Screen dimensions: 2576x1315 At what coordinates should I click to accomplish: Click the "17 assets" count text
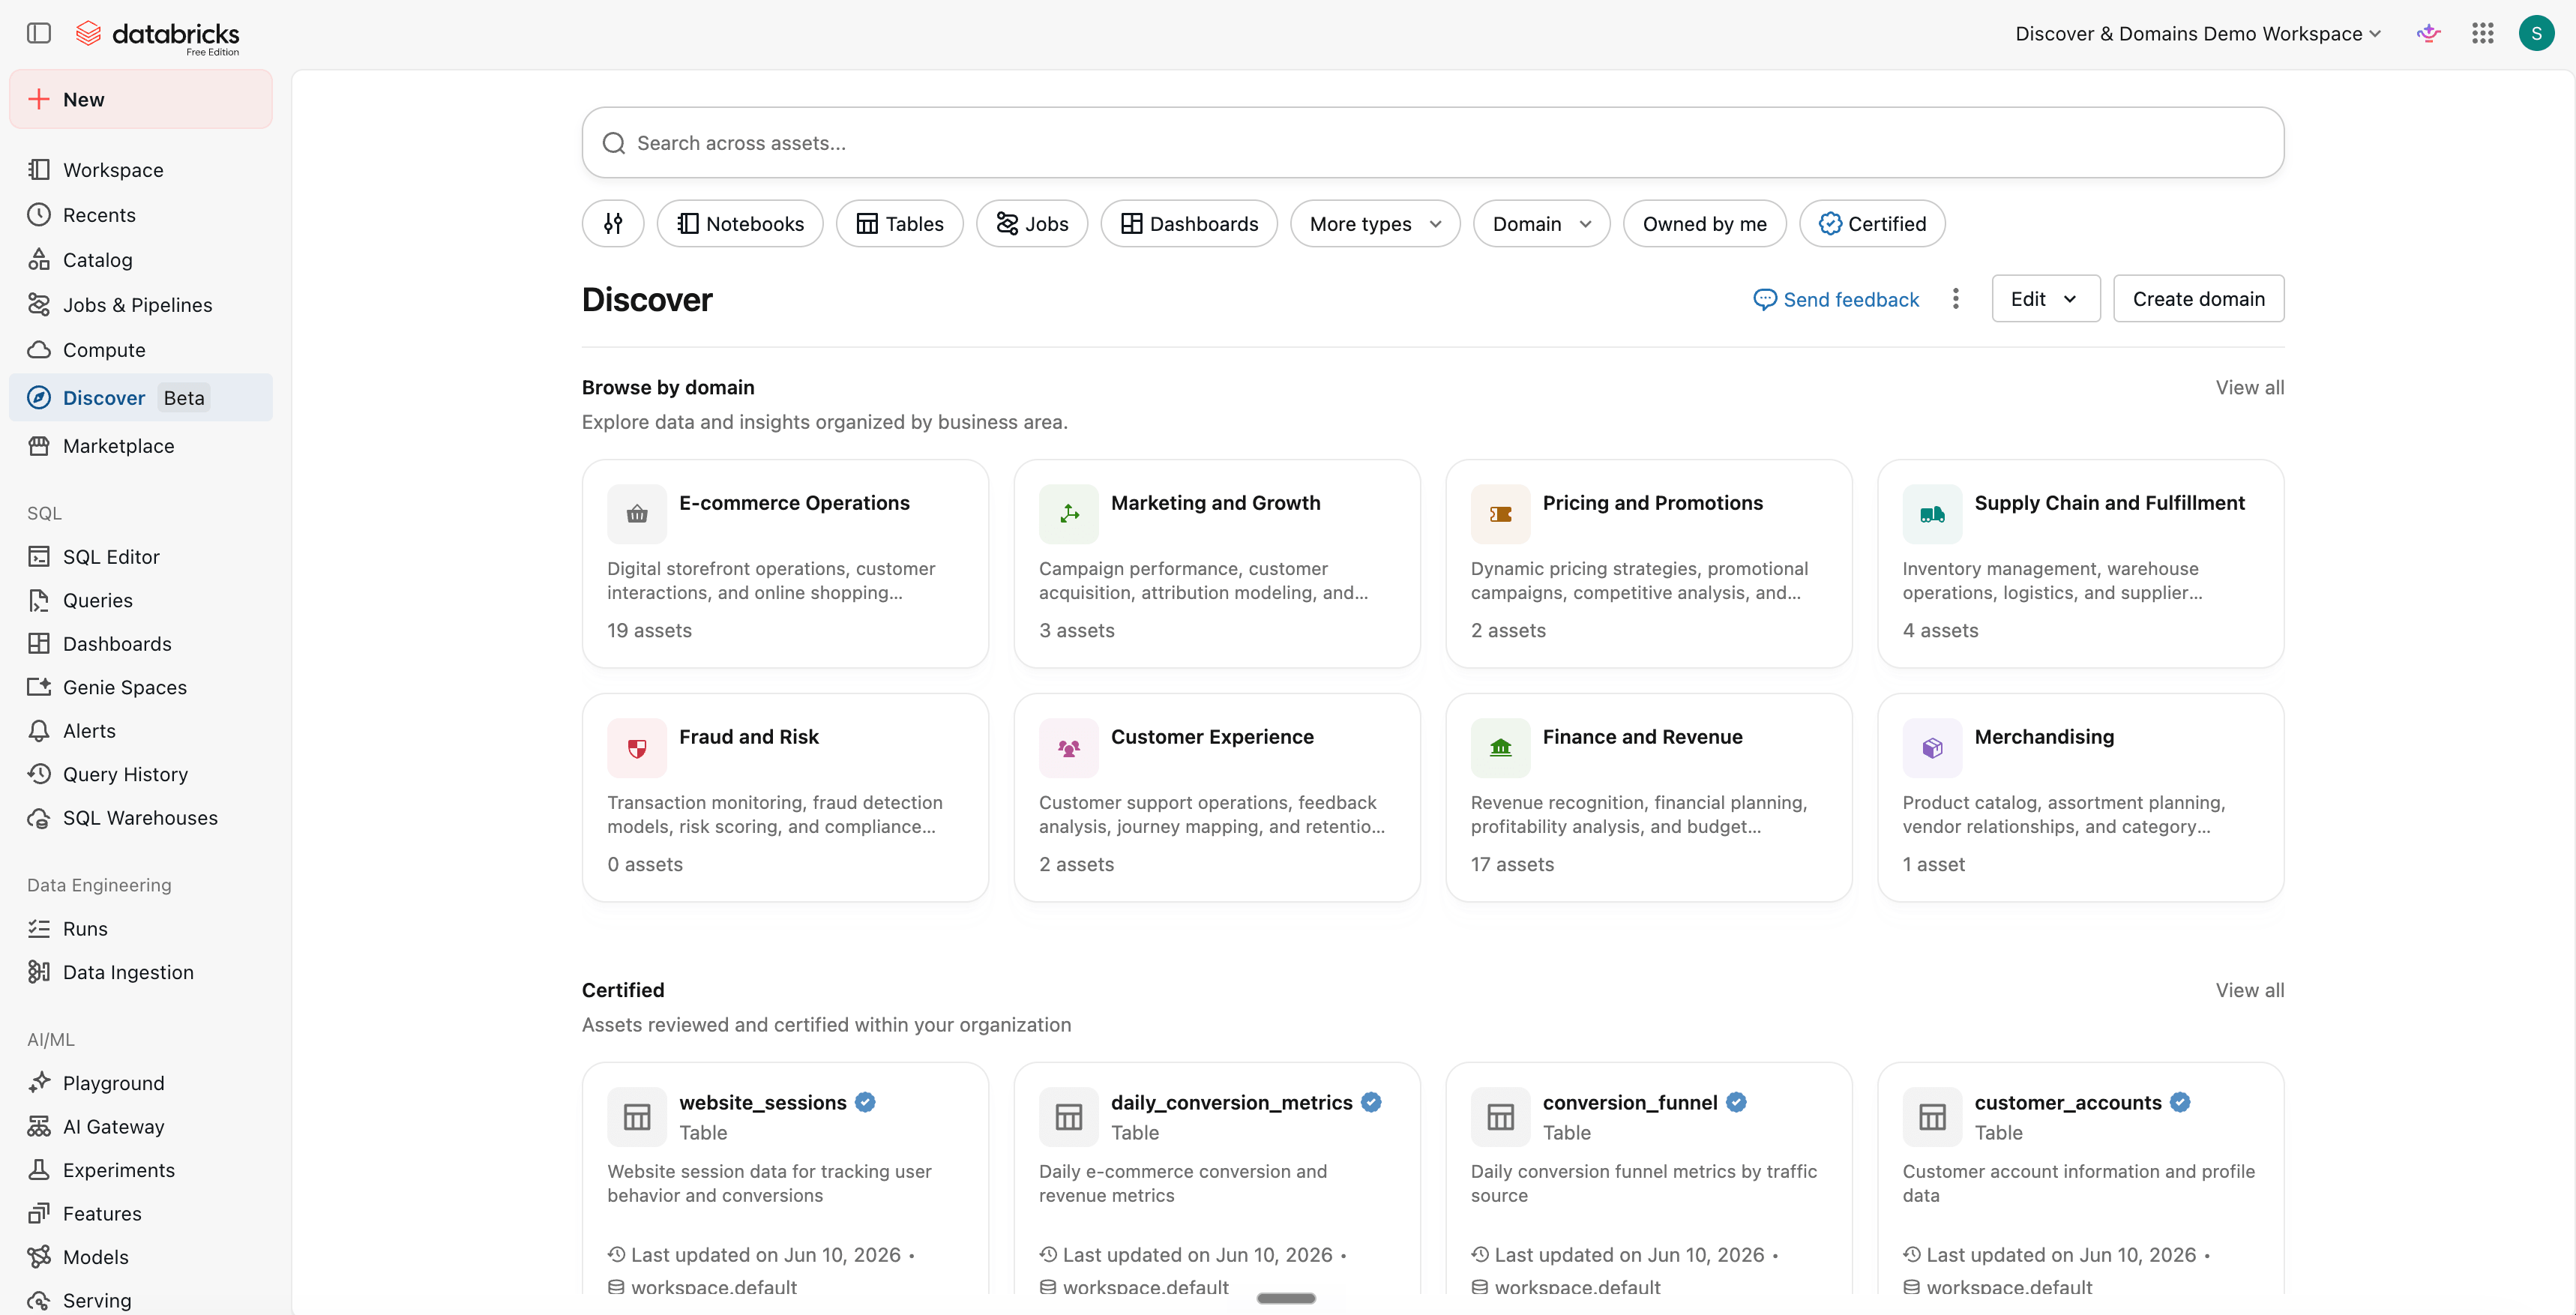[1512, 865]
